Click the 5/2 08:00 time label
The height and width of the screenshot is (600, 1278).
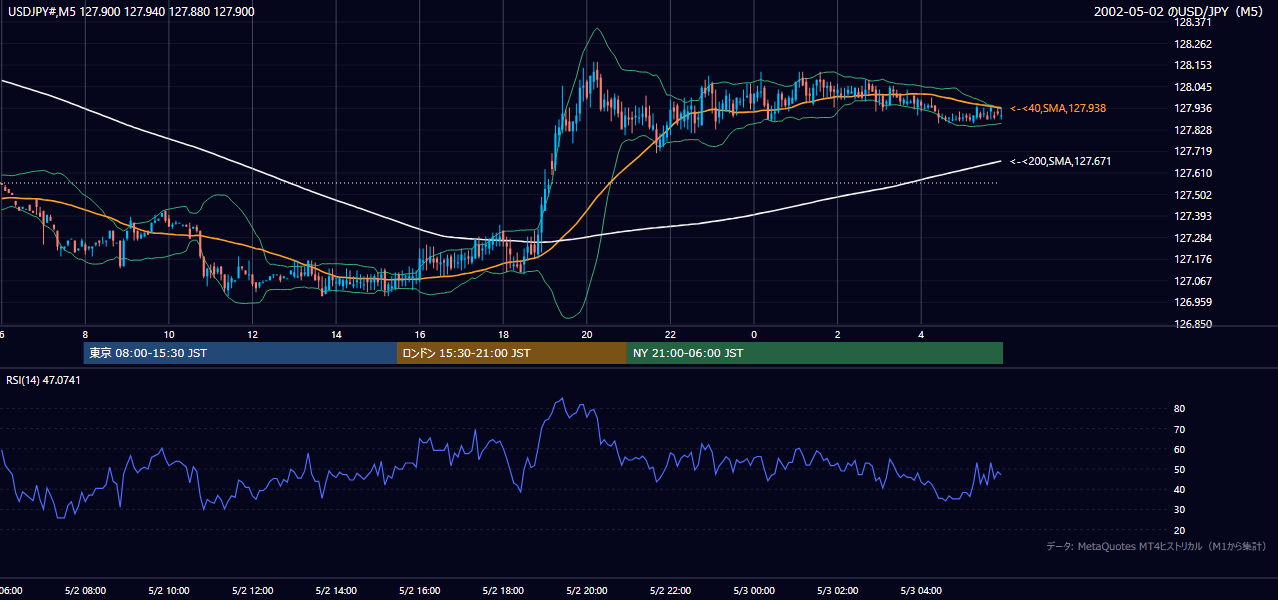click(x=84, y=591)
